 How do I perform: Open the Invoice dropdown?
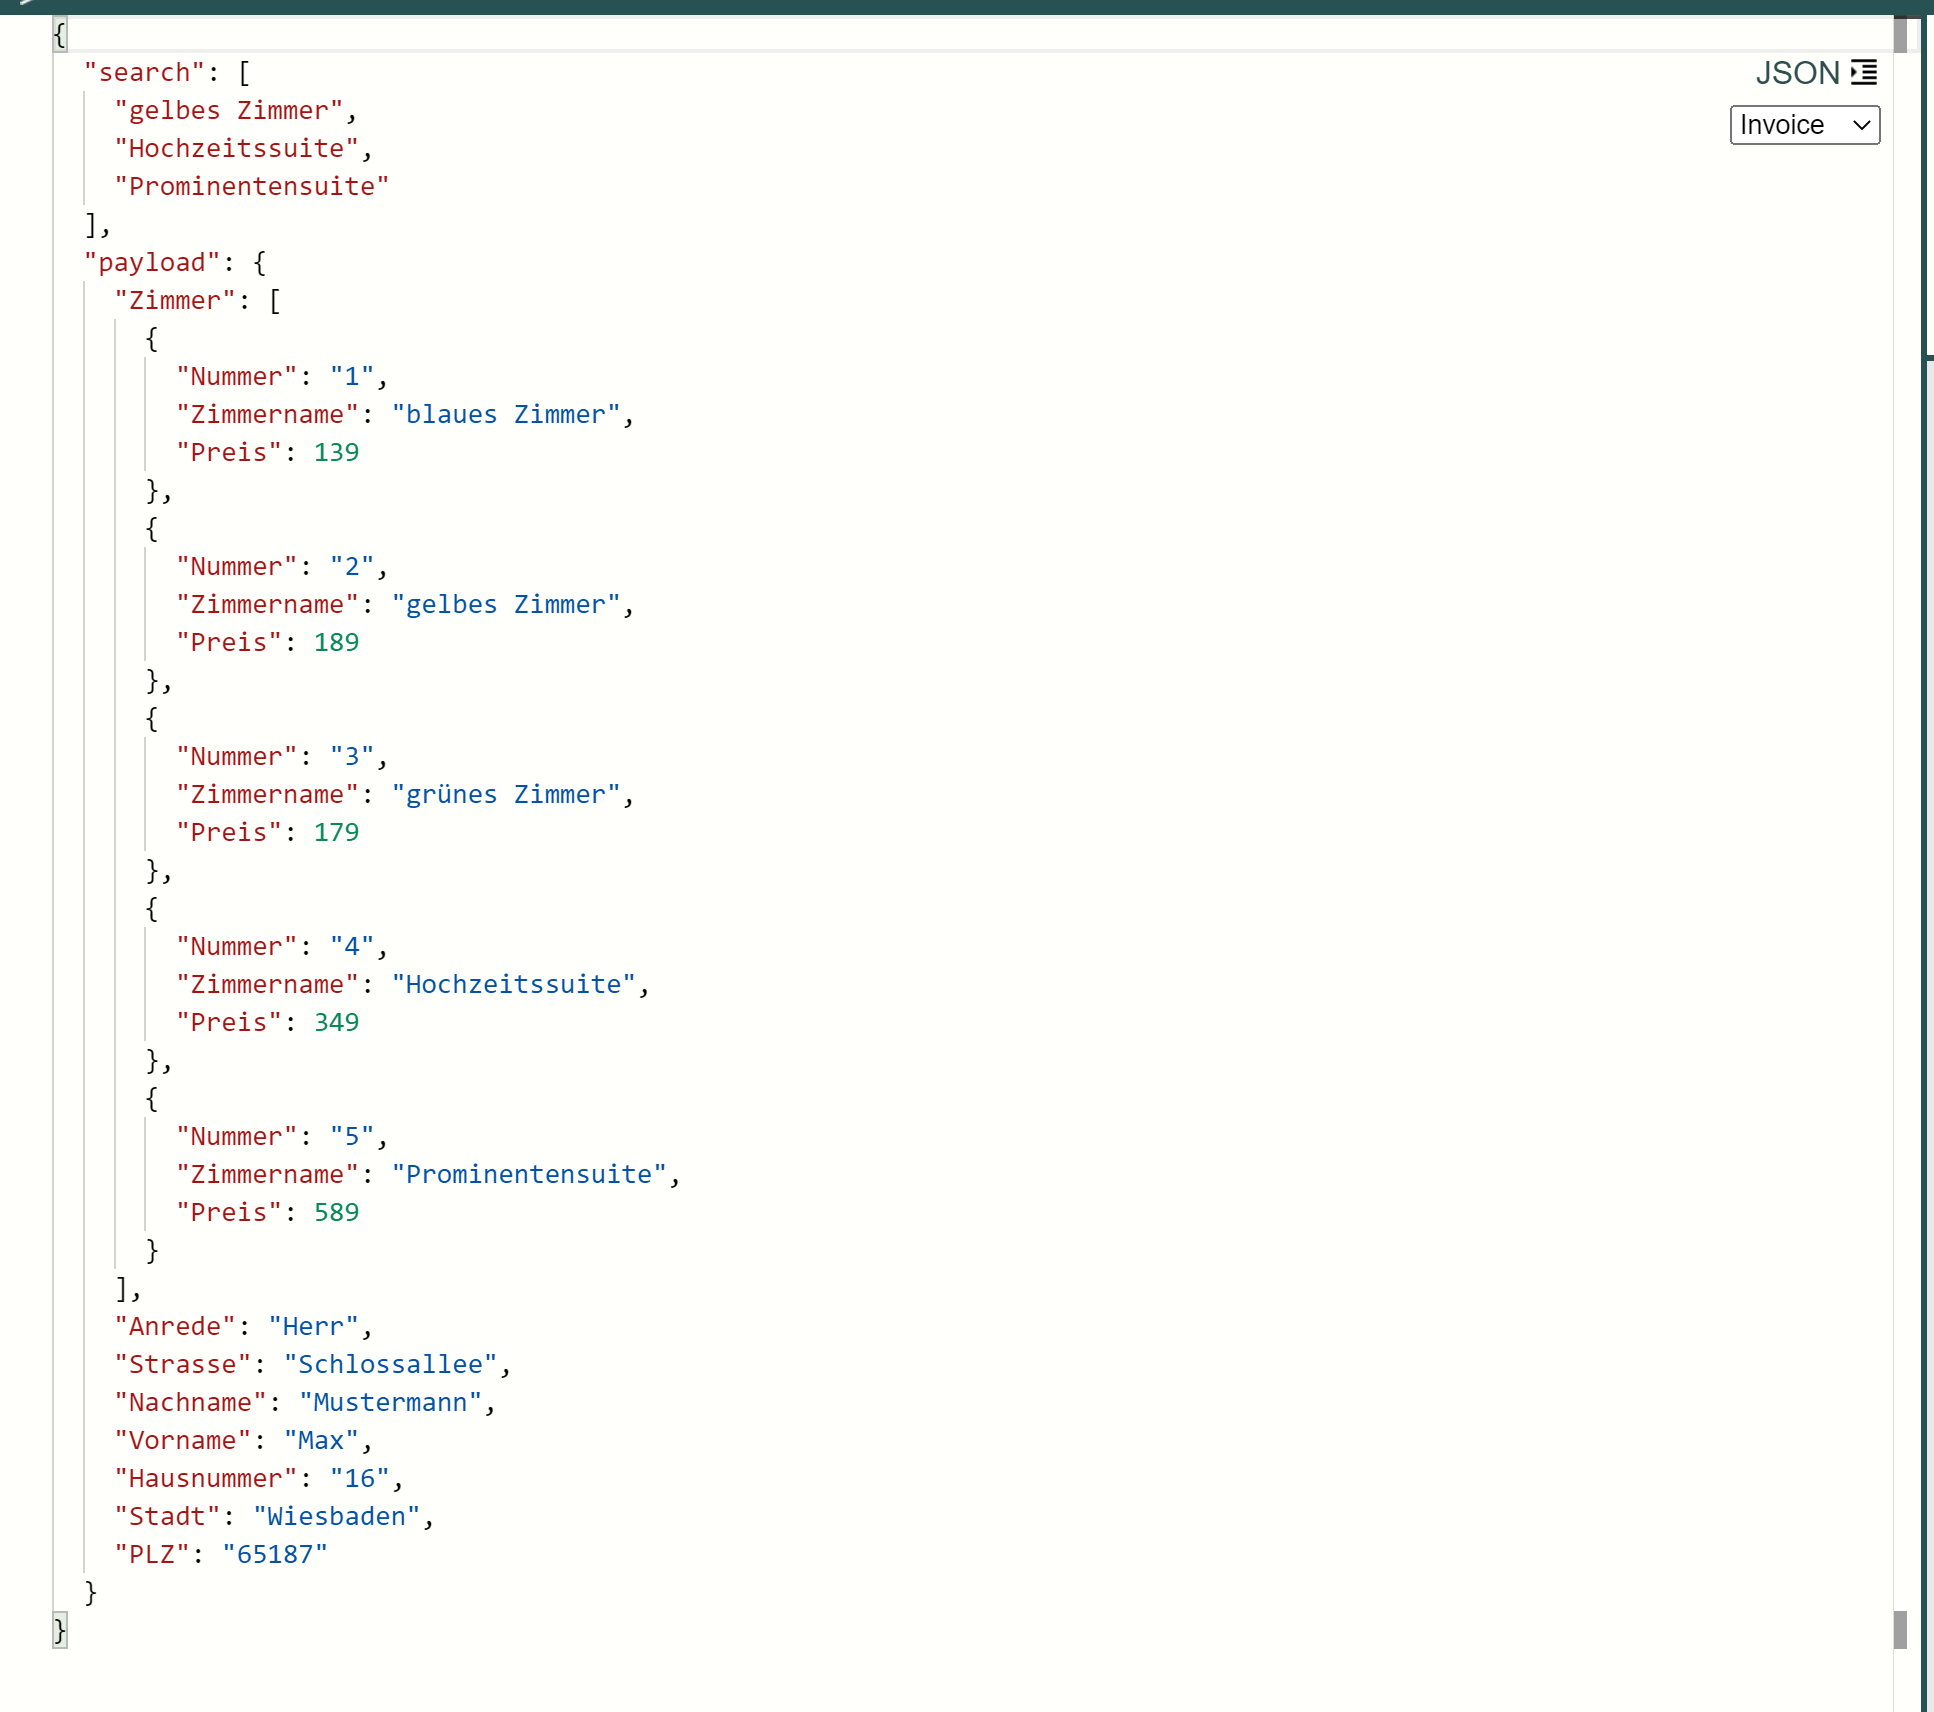click(1805, 125)
